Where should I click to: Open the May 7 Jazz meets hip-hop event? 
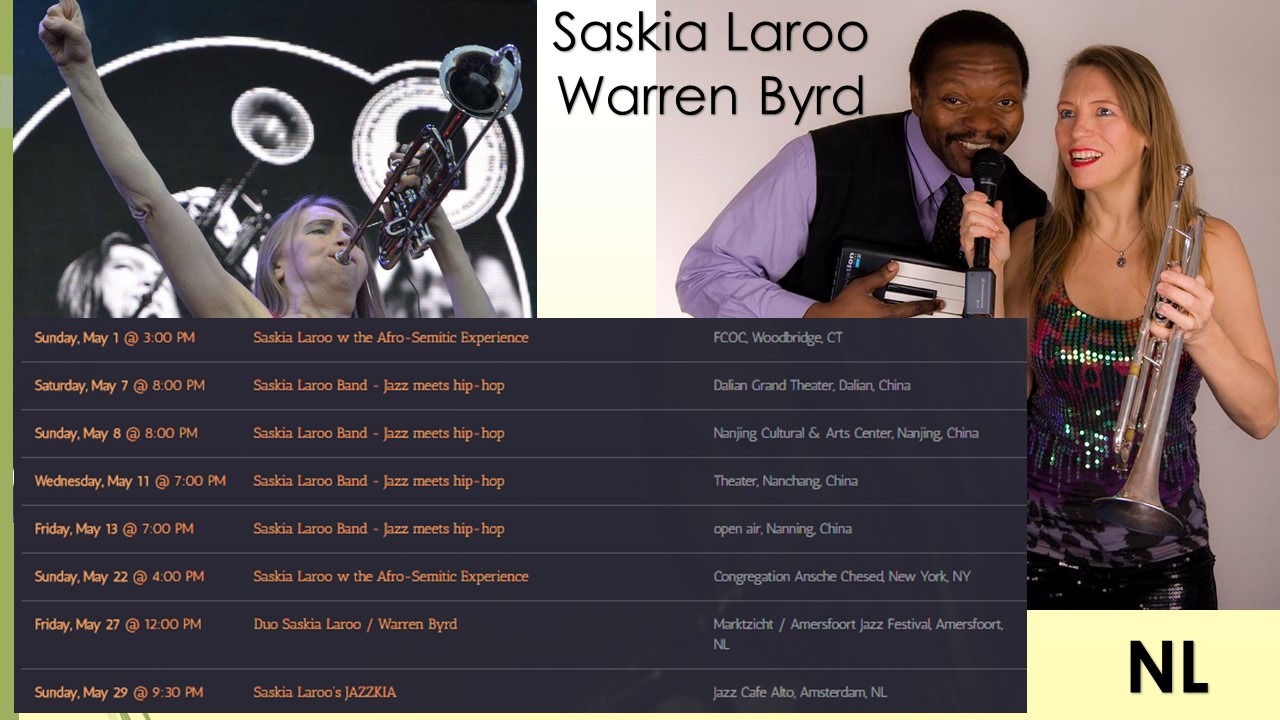(379, 386)
